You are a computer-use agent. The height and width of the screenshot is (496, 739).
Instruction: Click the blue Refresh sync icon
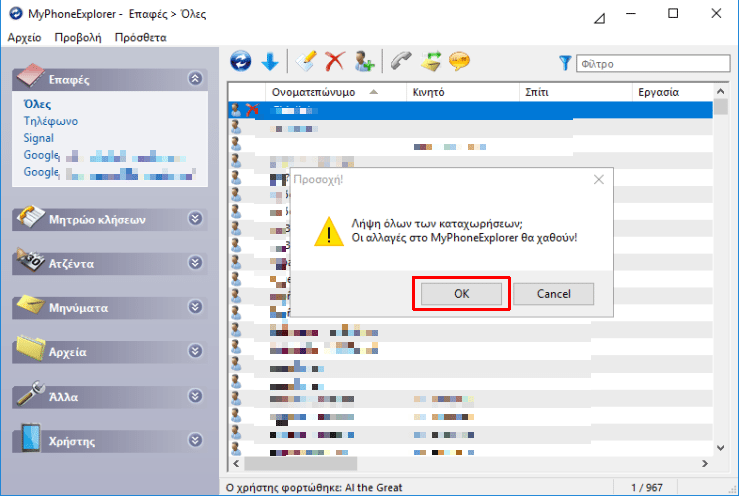pyautogui.click(x=241, y=61)
